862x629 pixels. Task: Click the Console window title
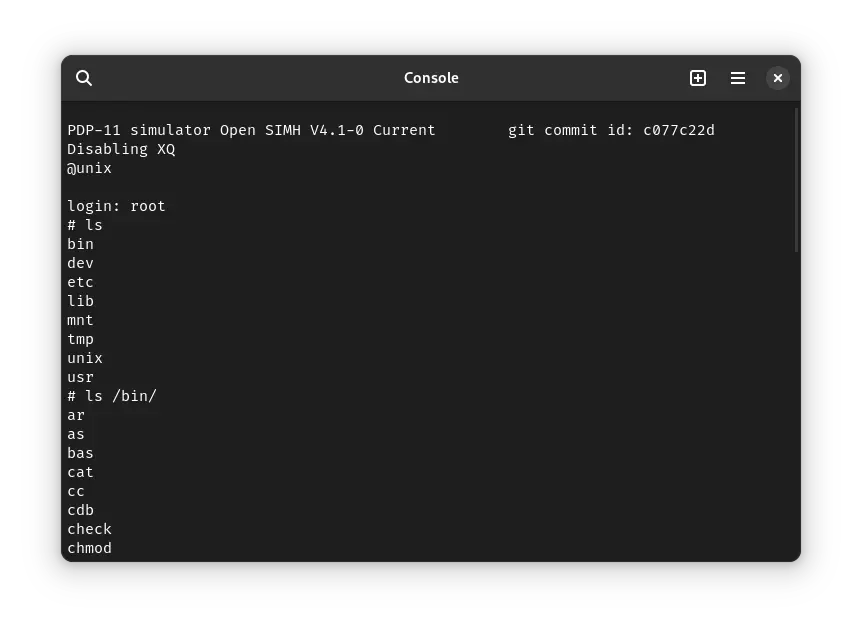[430, 78]
